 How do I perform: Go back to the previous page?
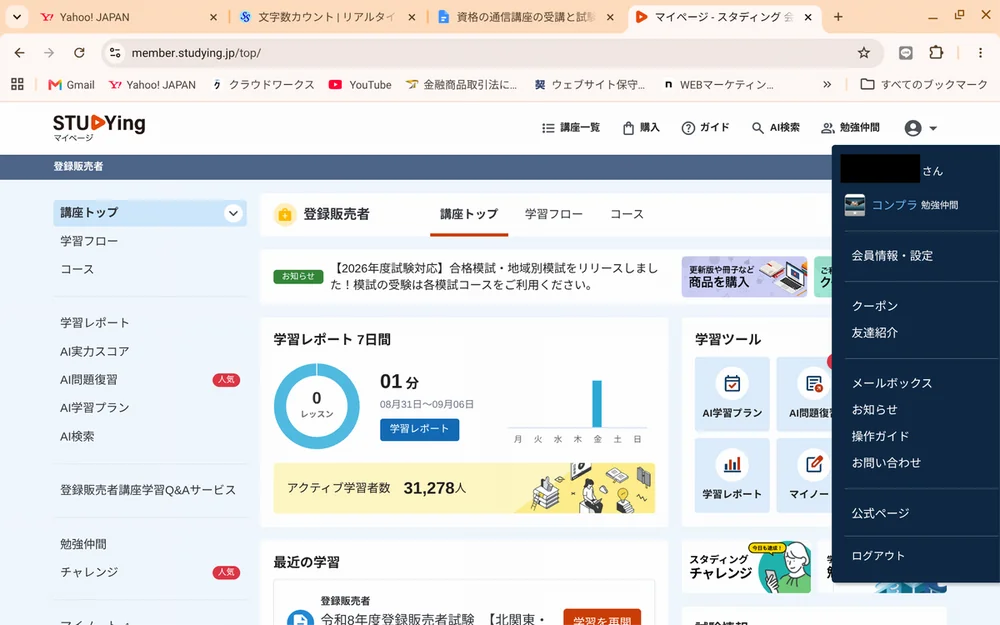pyautogui.click(x=20, y=53)
